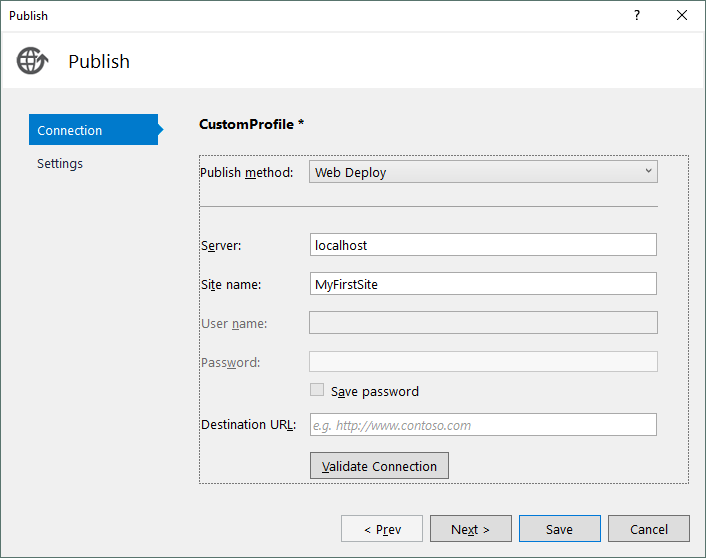Switch to the Settings tab
This screenshot has width=706, height=558.
pyautogui.click(x=60, y=163)
